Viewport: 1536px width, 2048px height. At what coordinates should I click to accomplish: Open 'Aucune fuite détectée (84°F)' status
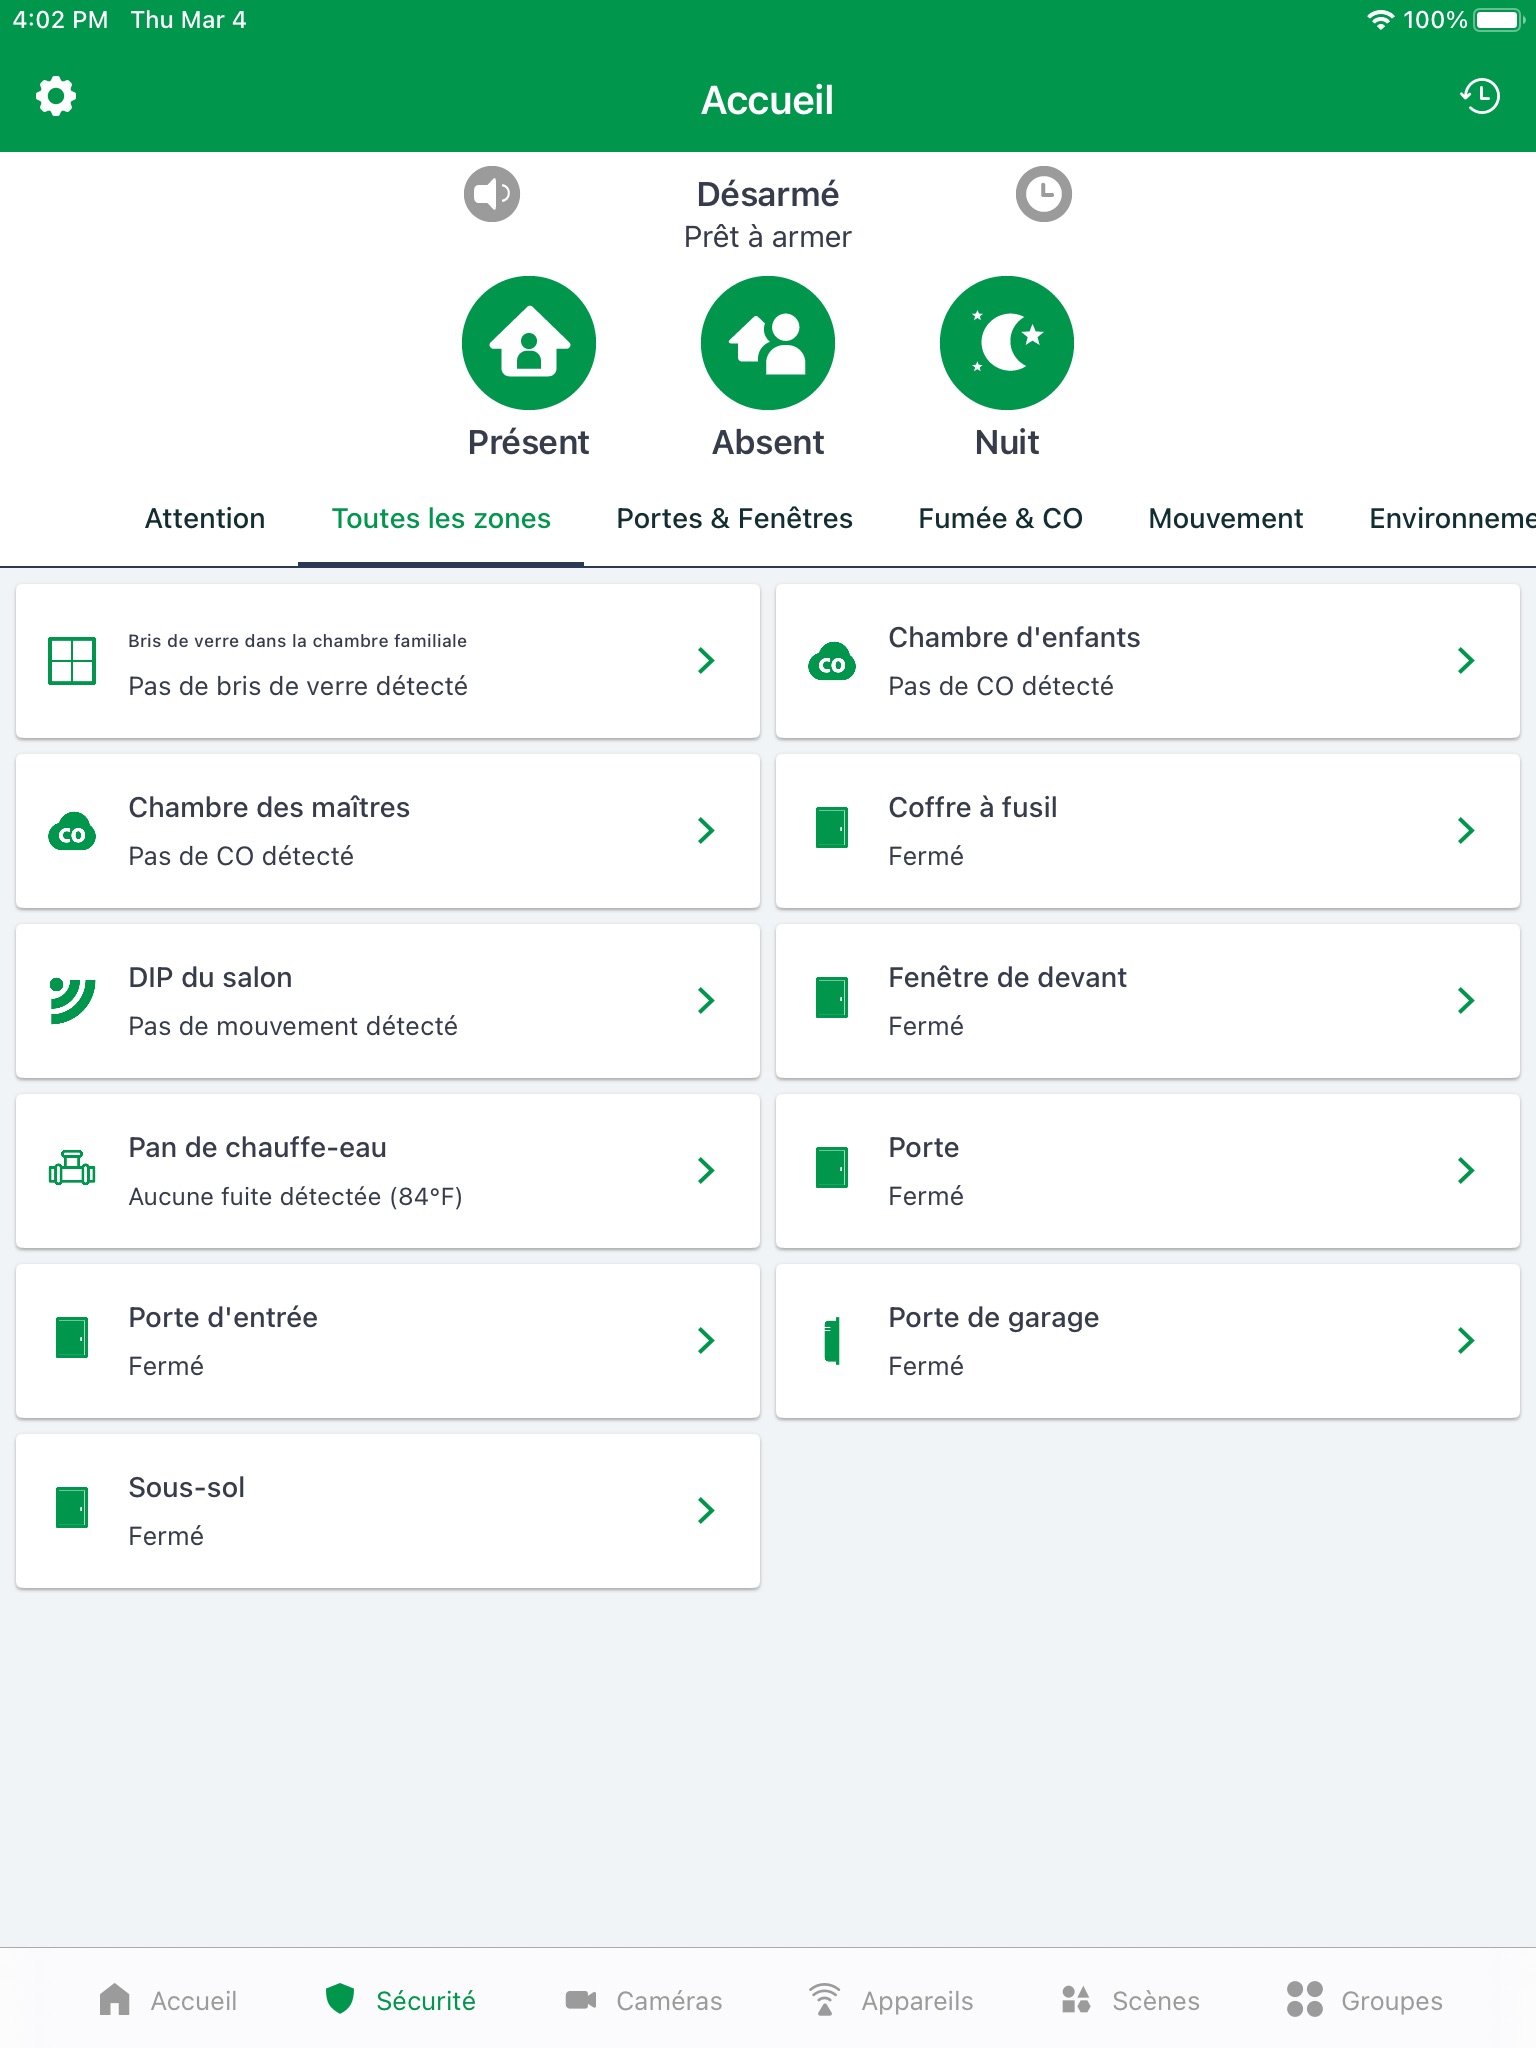[x=295, y=1196]
